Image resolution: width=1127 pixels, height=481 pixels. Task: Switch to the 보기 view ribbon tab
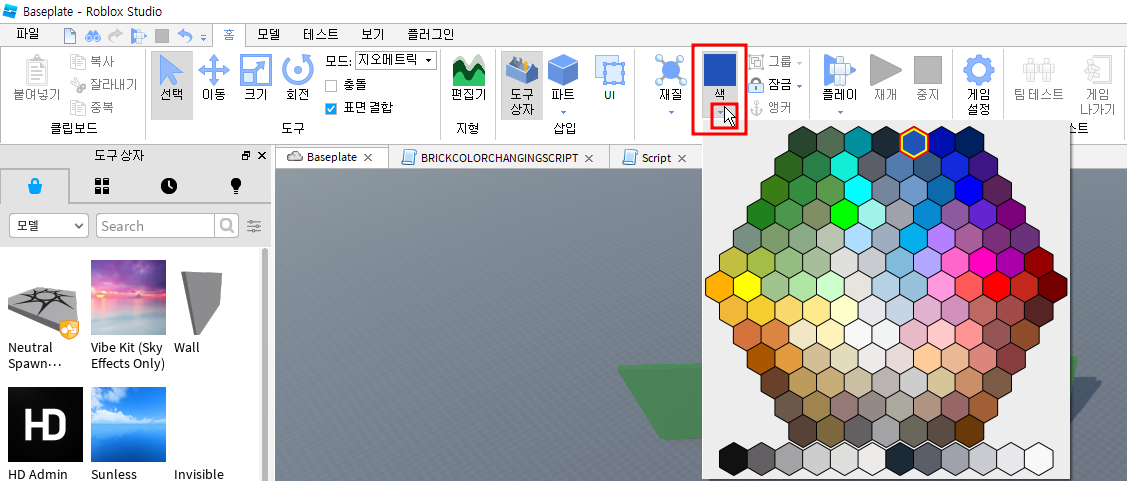pos(372,34)
